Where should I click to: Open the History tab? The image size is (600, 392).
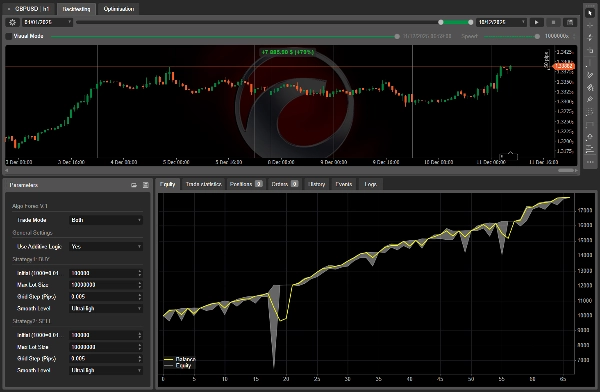point(316,184)
